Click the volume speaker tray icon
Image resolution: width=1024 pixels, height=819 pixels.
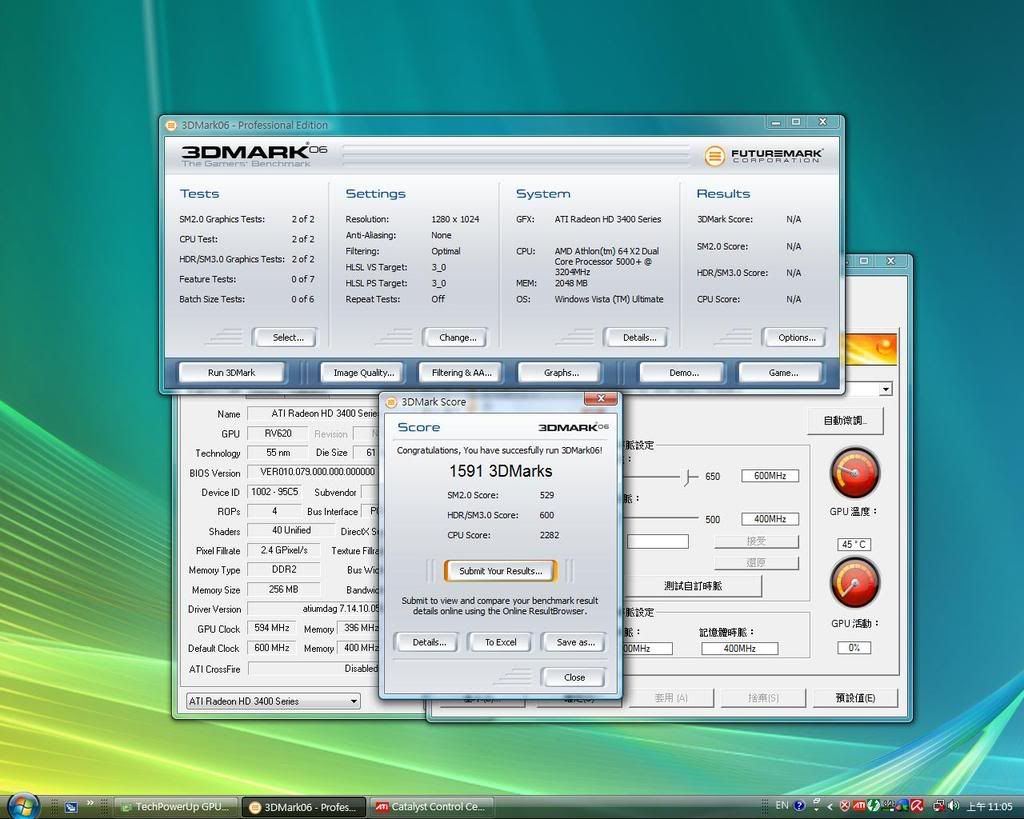coord(953,806)
